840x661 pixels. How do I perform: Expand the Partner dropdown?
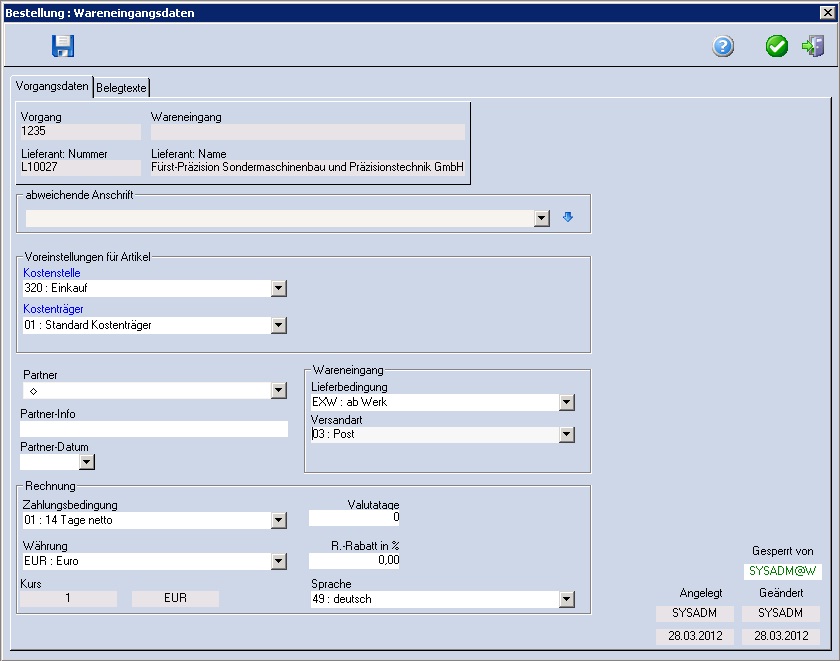point(279,391)
